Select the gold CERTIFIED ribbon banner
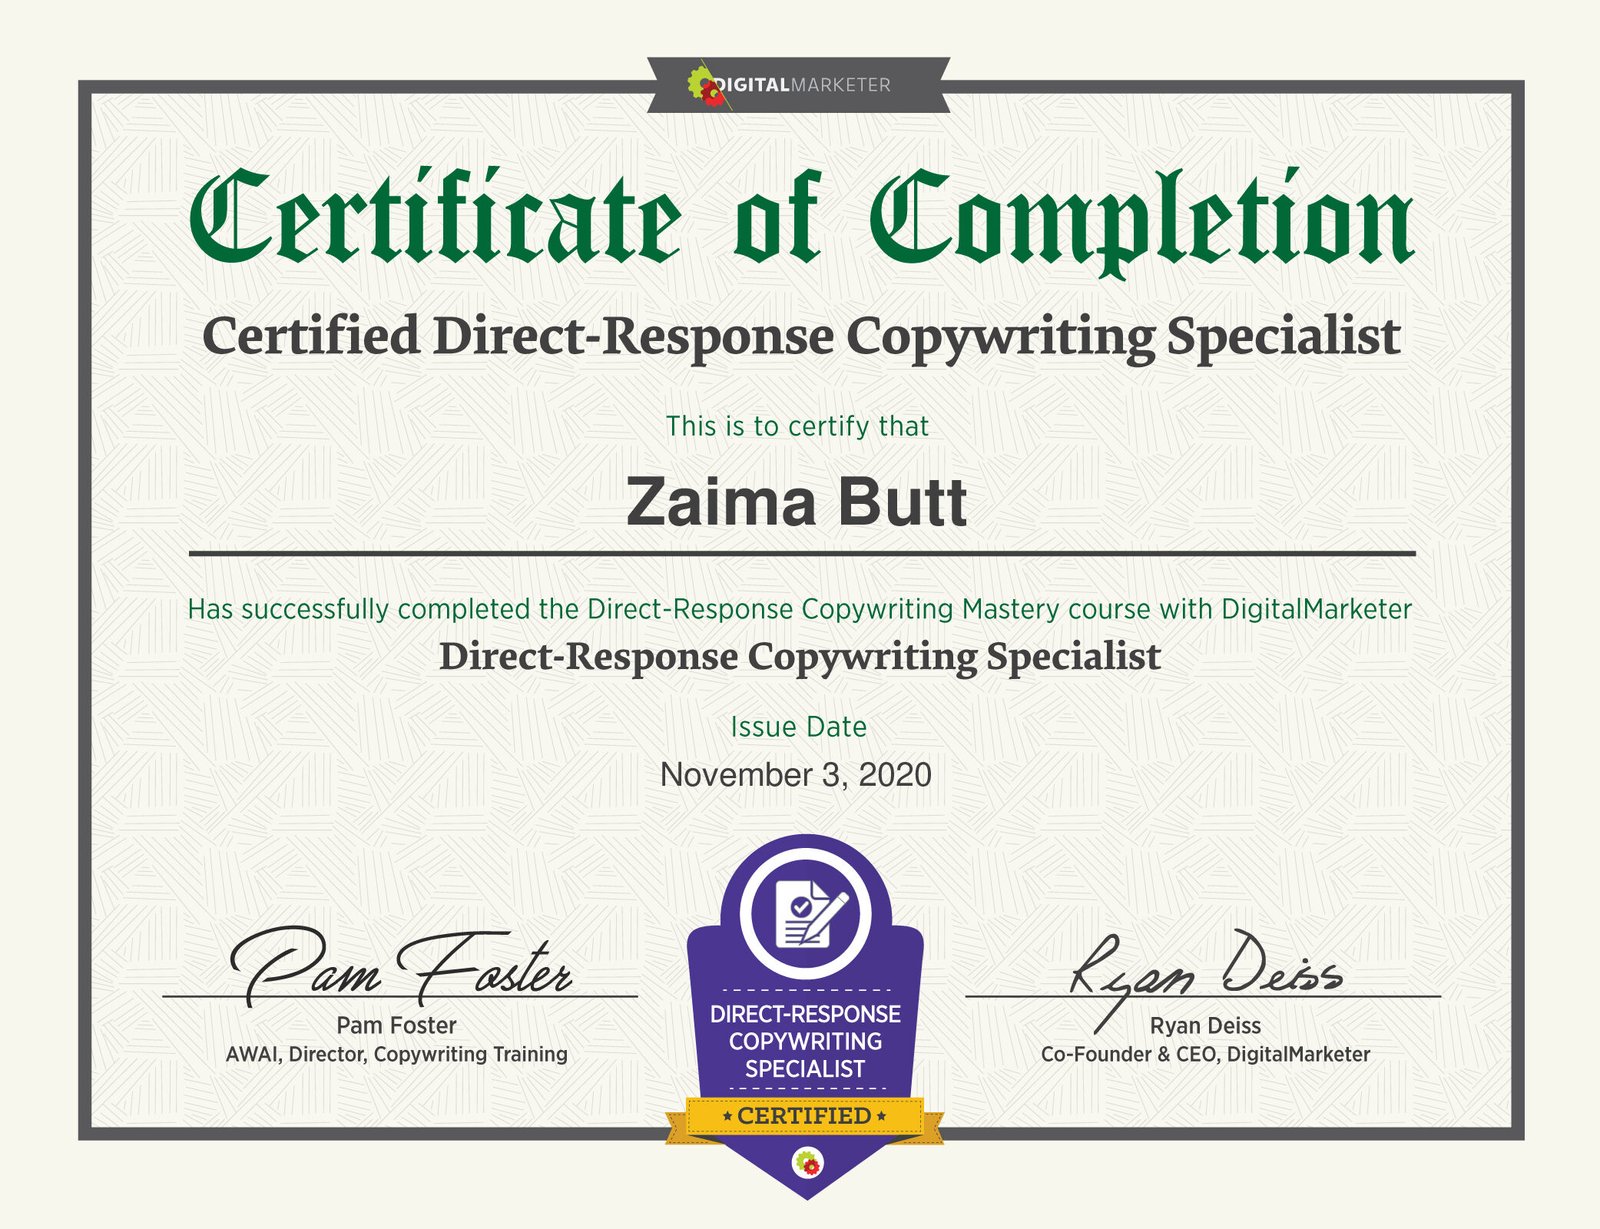The height and width of the screenshot is (1229, 1600). click(804, 1116)
